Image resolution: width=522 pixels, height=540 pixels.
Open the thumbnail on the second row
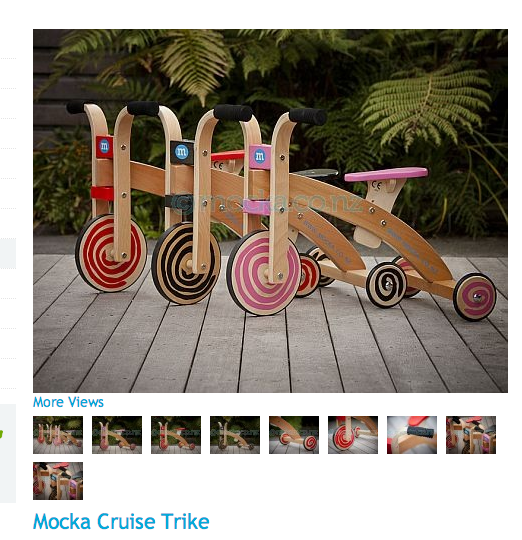click(x=58, y=481)
